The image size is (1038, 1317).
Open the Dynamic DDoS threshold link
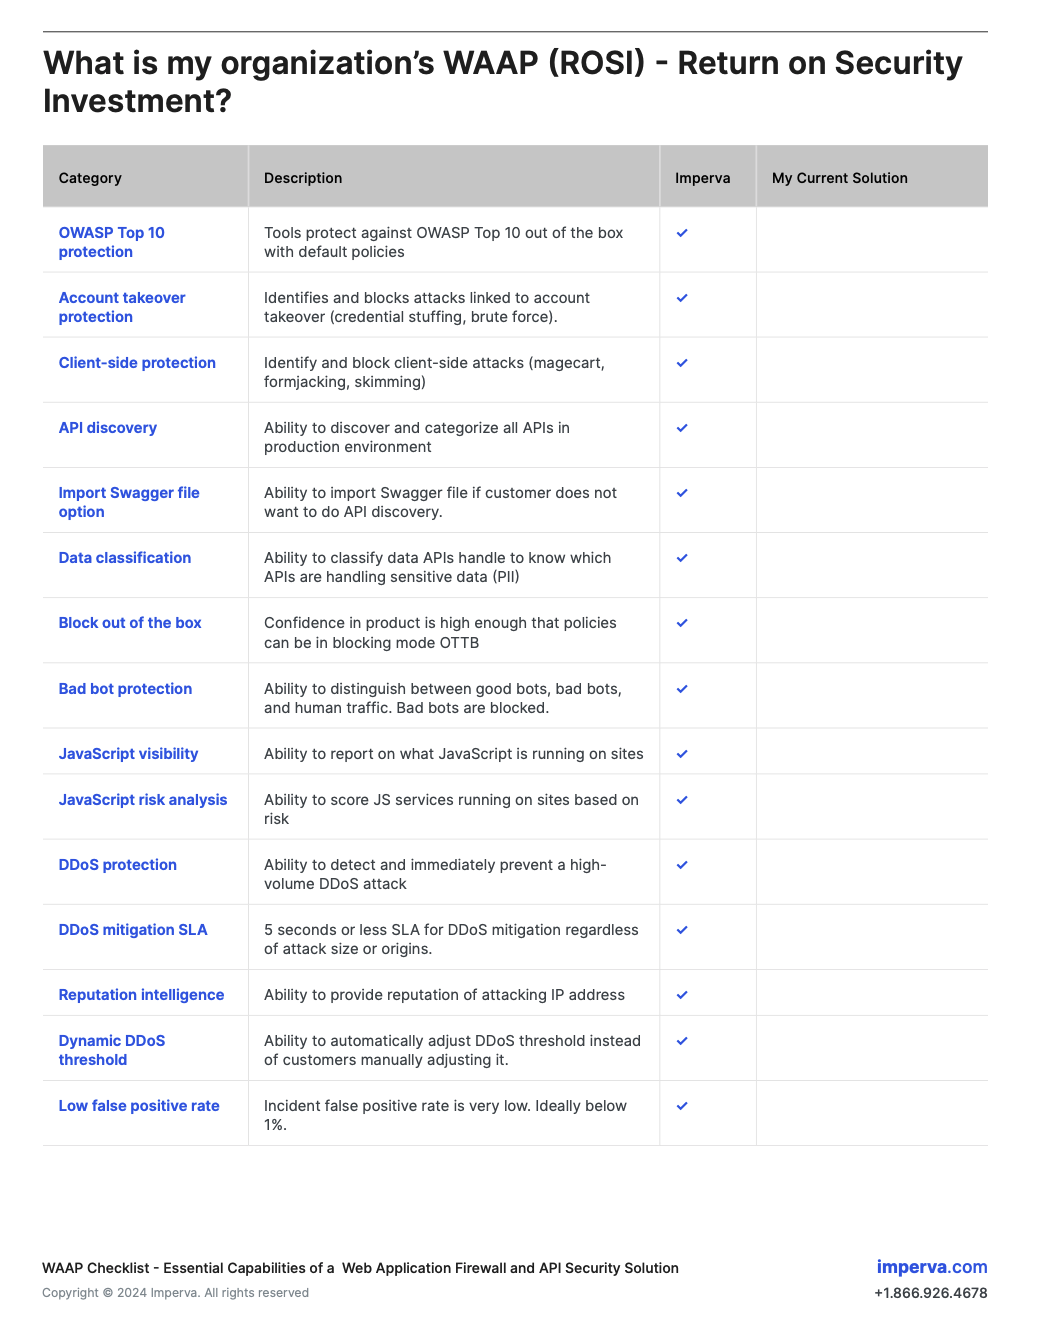[x=112, y=1050]
